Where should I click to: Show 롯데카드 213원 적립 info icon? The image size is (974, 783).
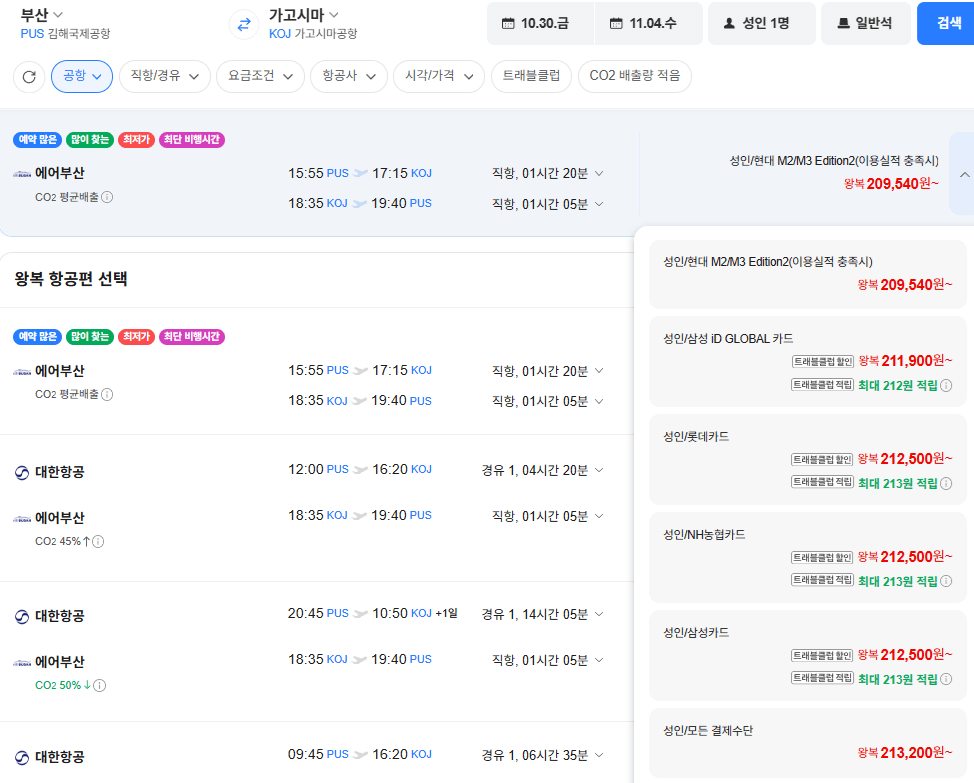[x=946, y=484]
